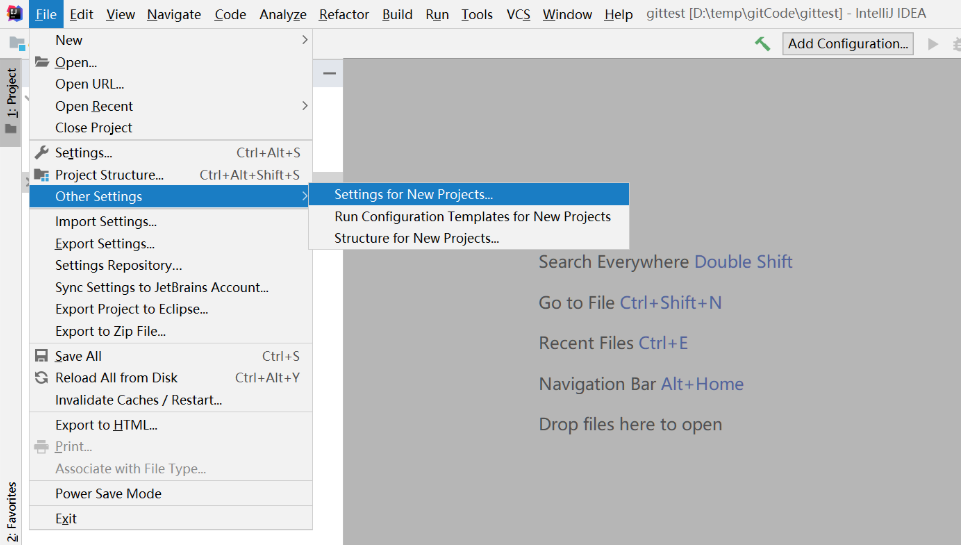Open the 2: Favorites side tool window tab

pos(12,512)
